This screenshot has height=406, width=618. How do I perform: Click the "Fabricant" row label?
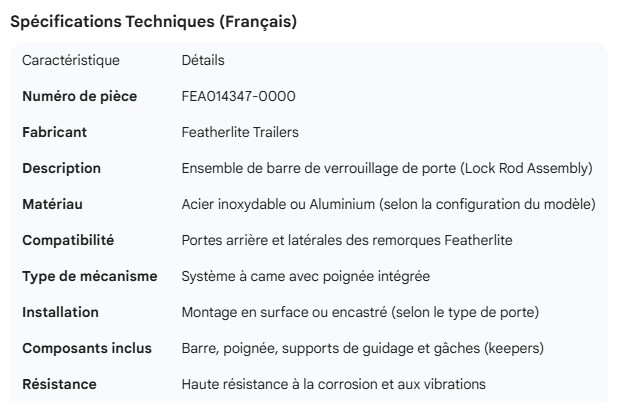(55, 132)
